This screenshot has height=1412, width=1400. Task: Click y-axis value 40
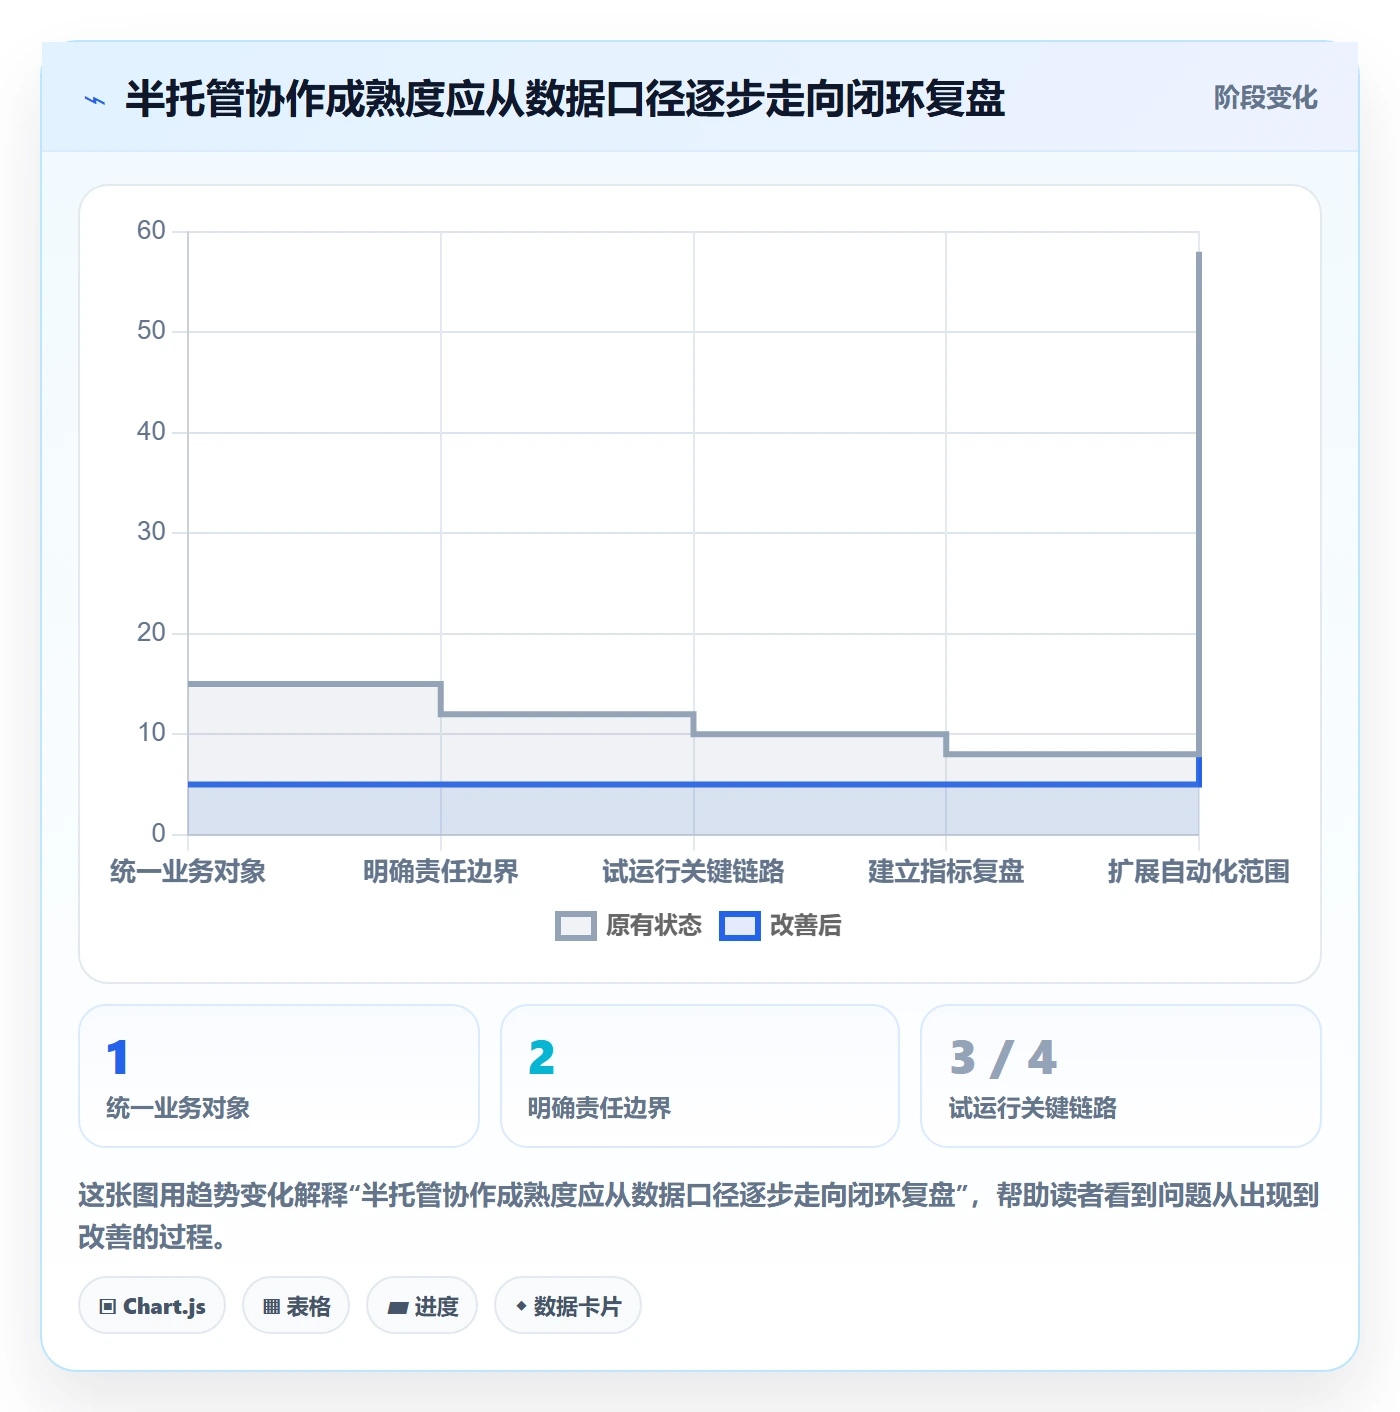[151, 432]
